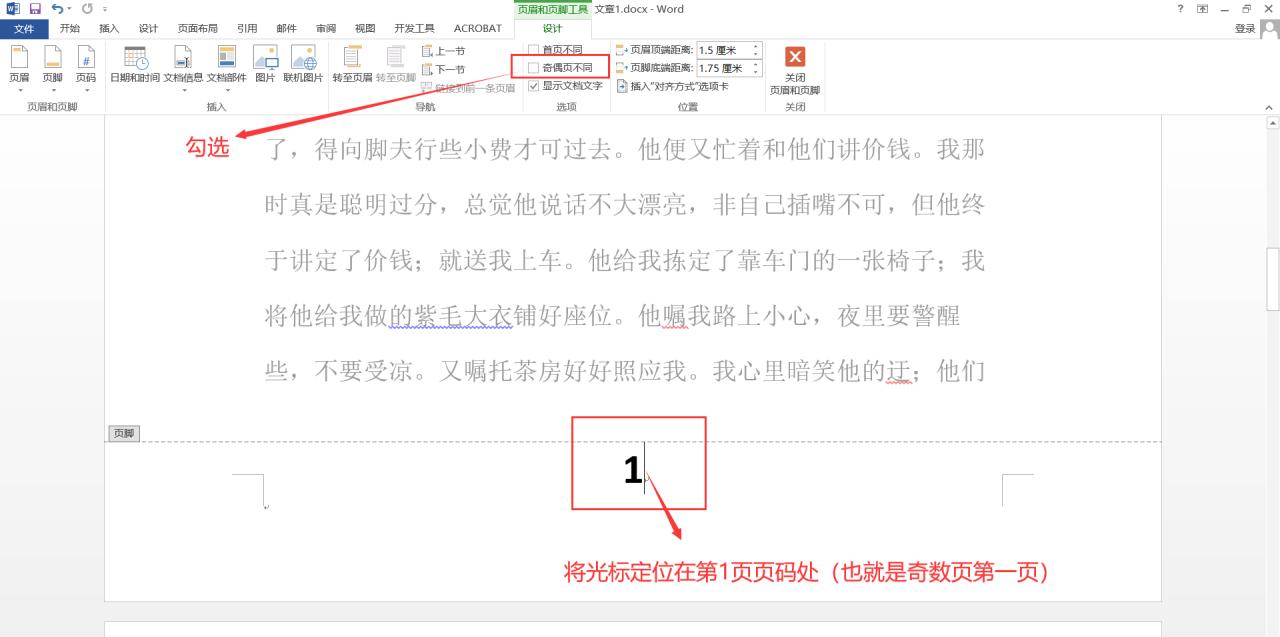Decrease 页脚底端距离 footer distance spinner

[x=756, y=72]
